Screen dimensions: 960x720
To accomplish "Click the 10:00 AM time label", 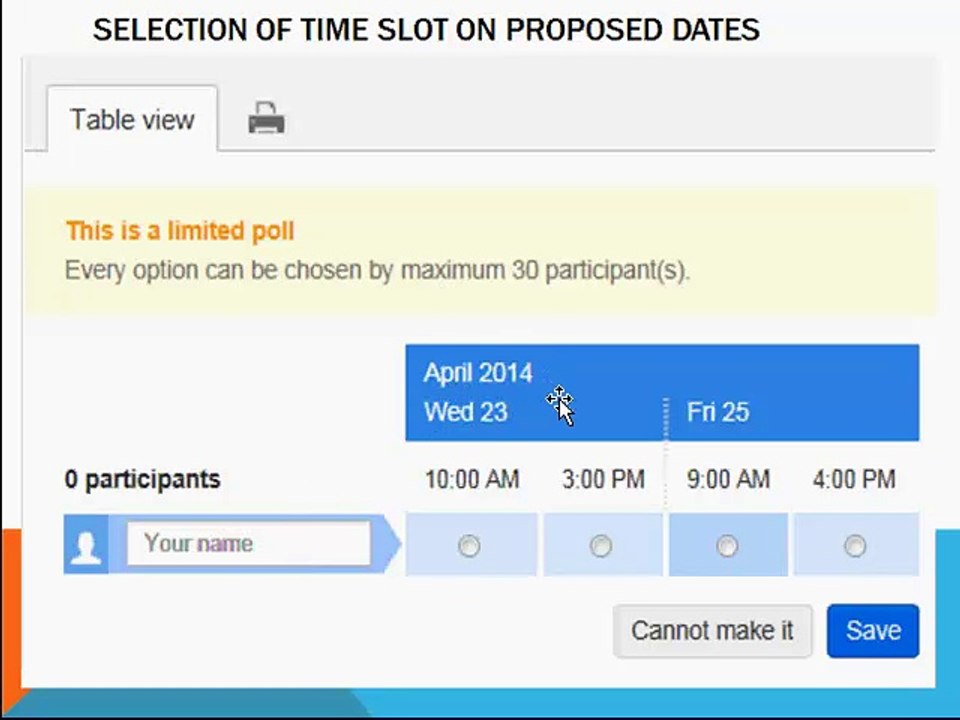I will pos(472,479).
